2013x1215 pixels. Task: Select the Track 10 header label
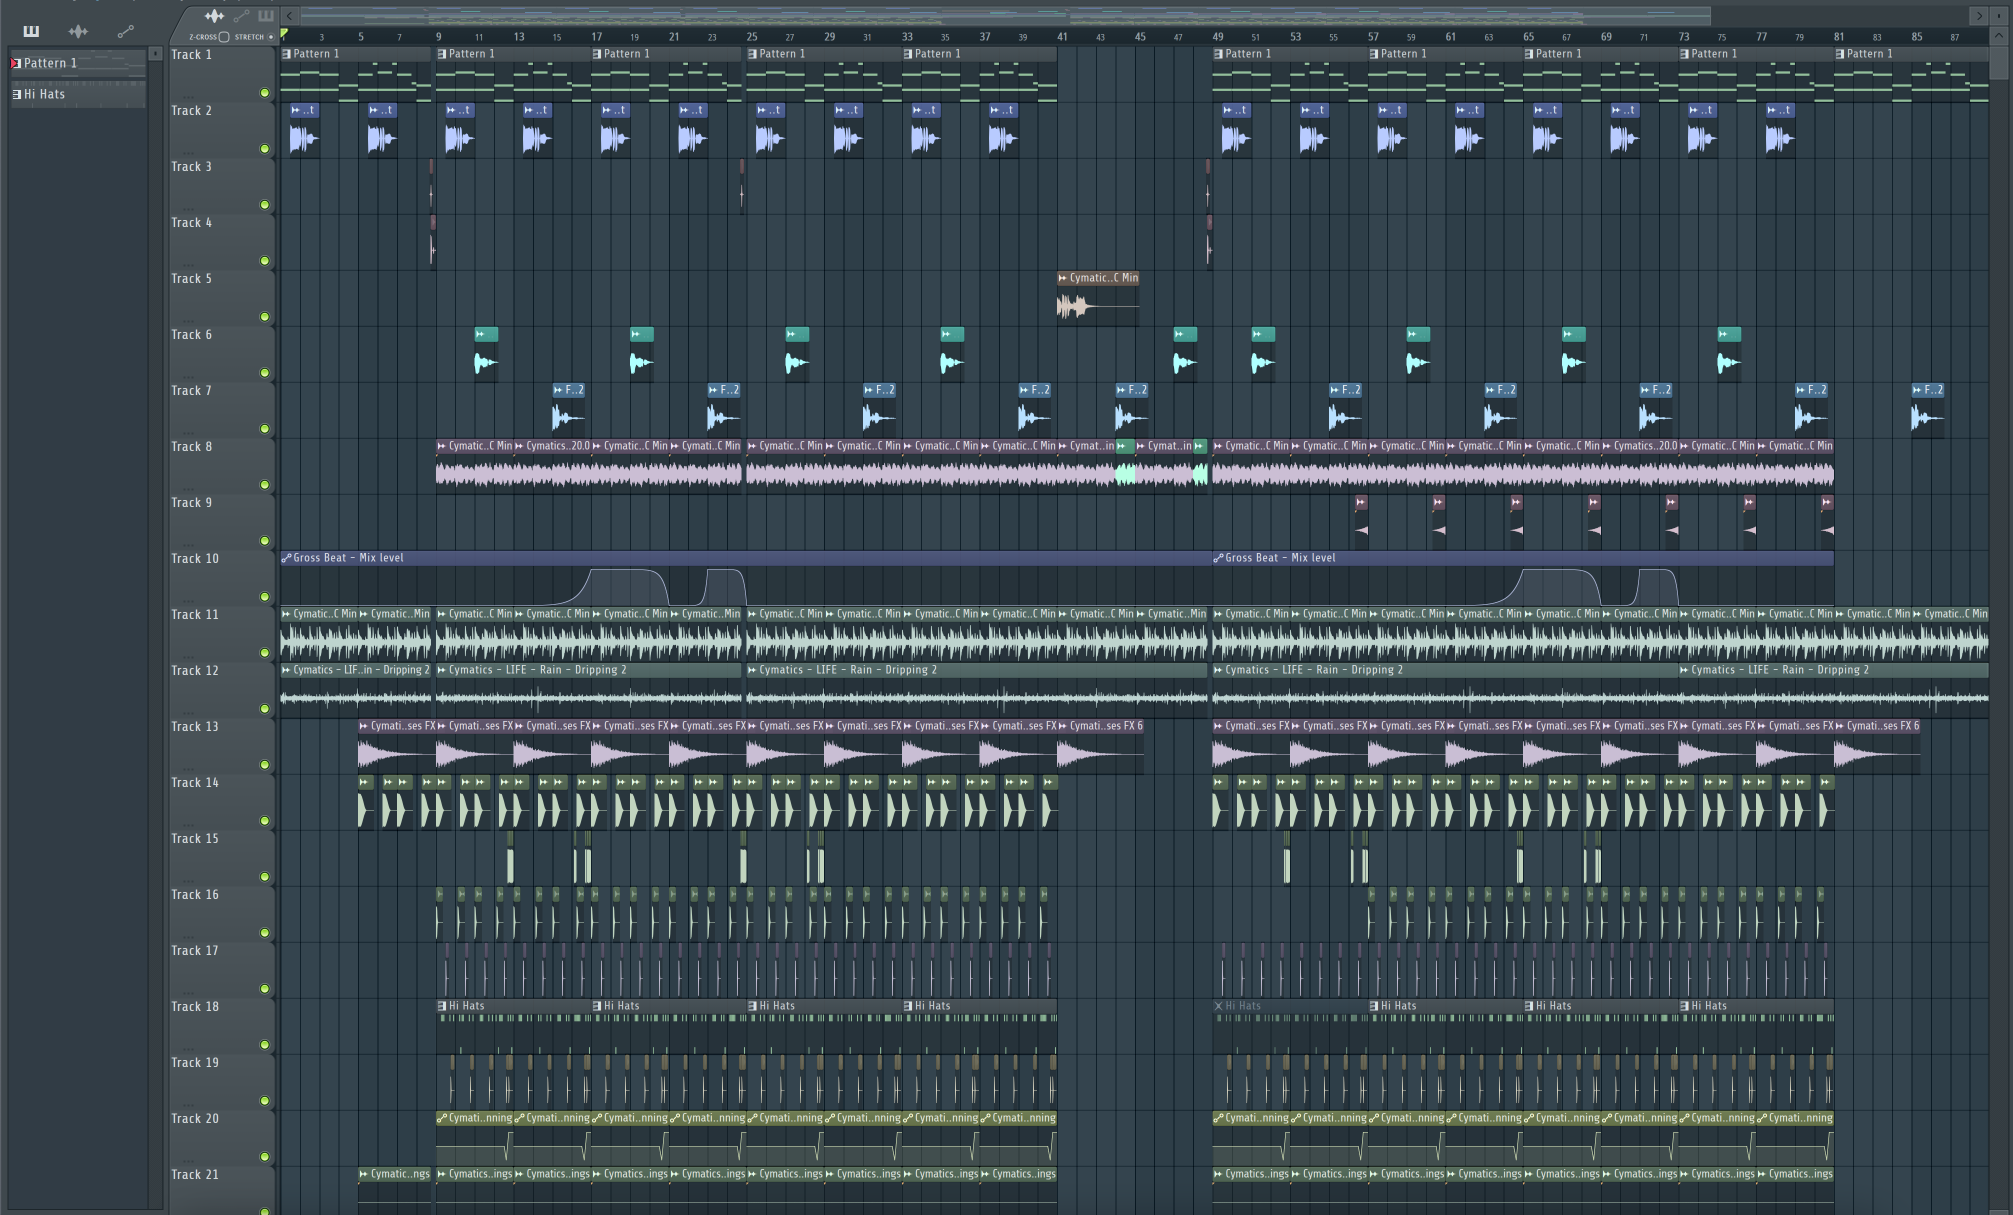194,559
